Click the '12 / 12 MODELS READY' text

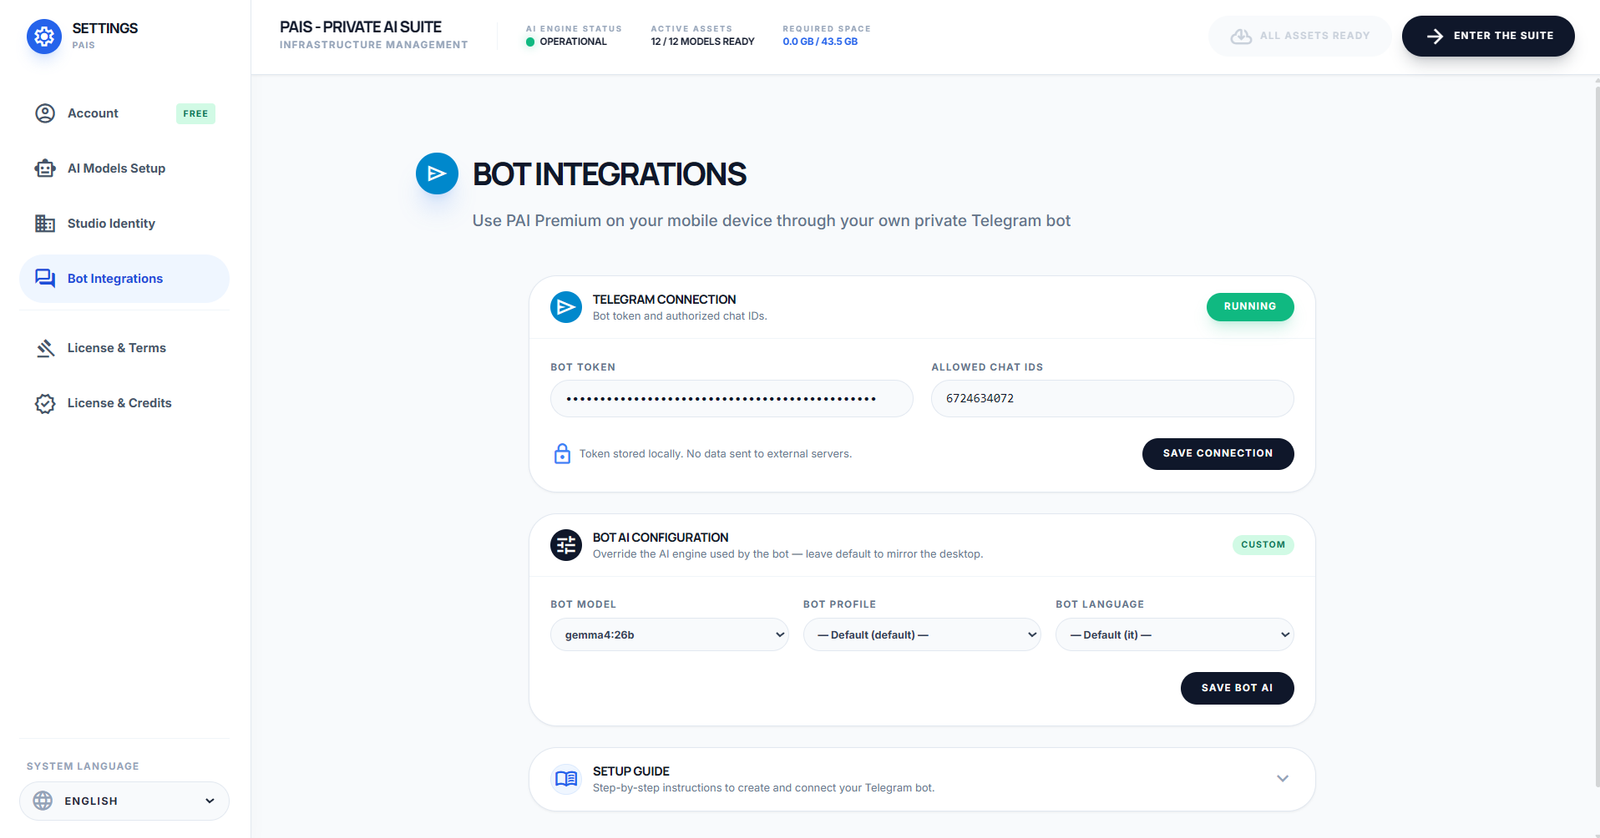coord(703,42)
